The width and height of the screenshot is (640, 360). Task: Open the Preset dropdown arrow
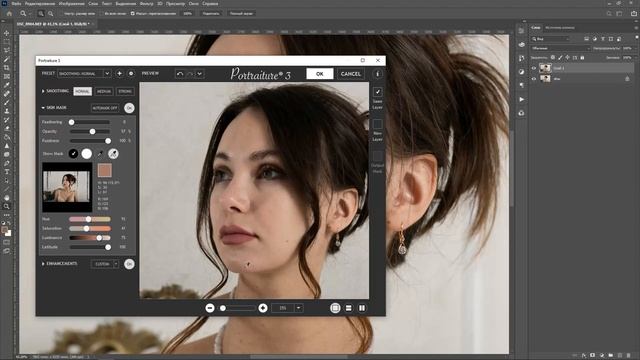click(107, 73)
